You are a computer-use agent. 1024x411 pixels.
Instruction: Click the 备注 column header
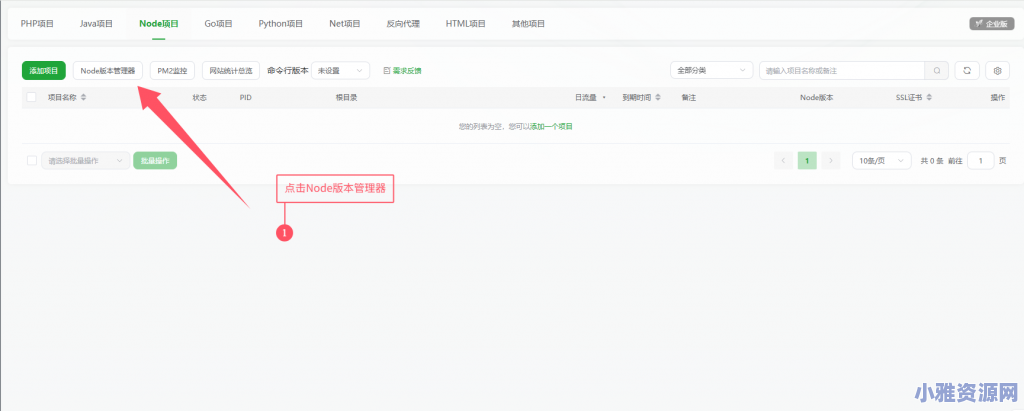coord(688,97)
